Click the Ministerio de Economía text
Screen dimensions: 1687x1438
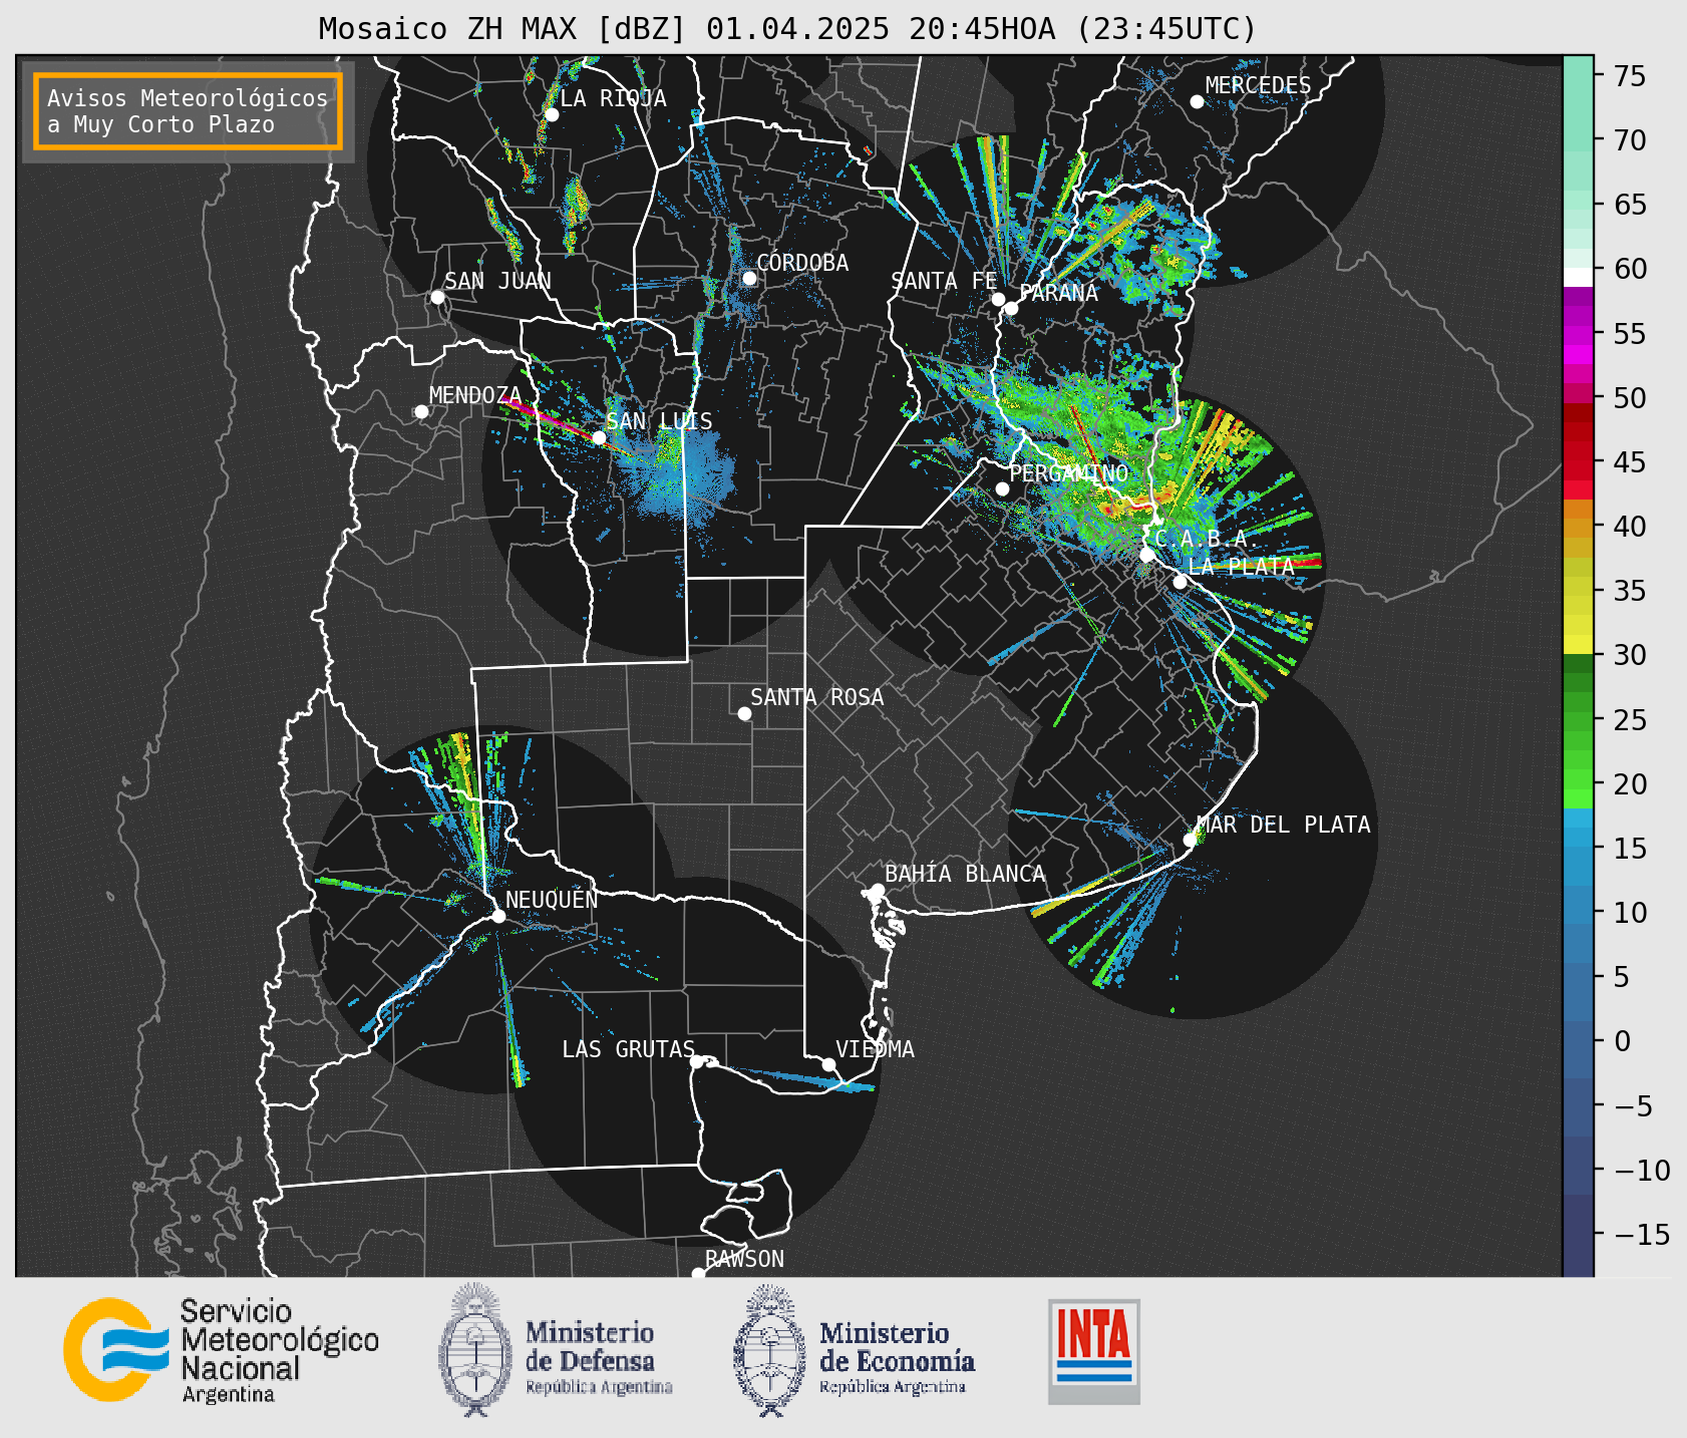coord(897,1358)
